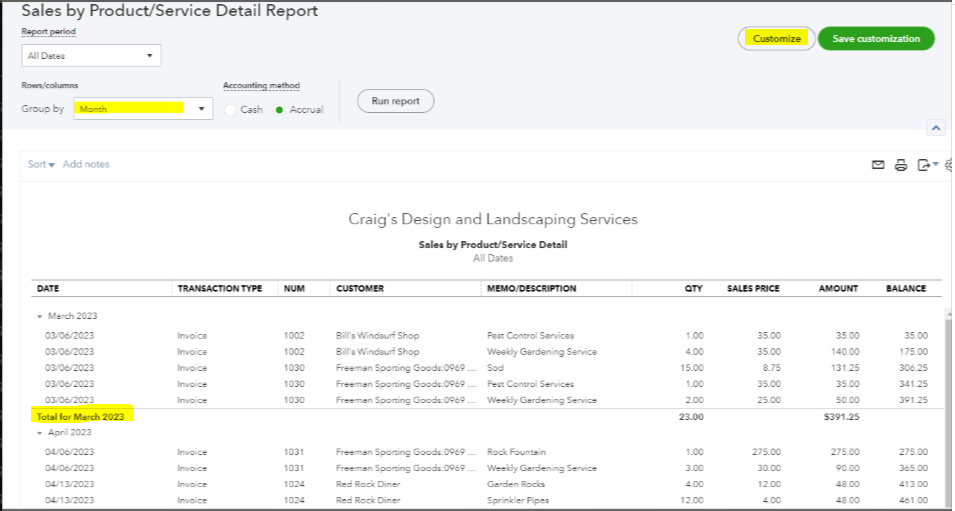Image resolution: width=955 pixels, height=511 pixels.
Task: Open the Sort dropdown
Action: click(41, 164)
